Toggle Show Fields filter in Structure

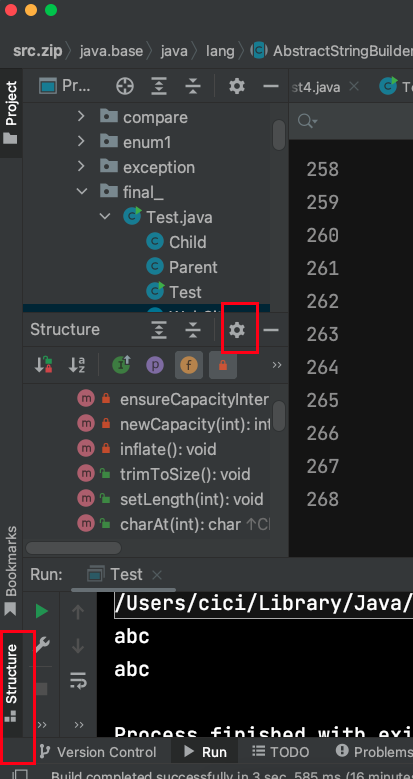pyautogui.click(x=189, y=365)
